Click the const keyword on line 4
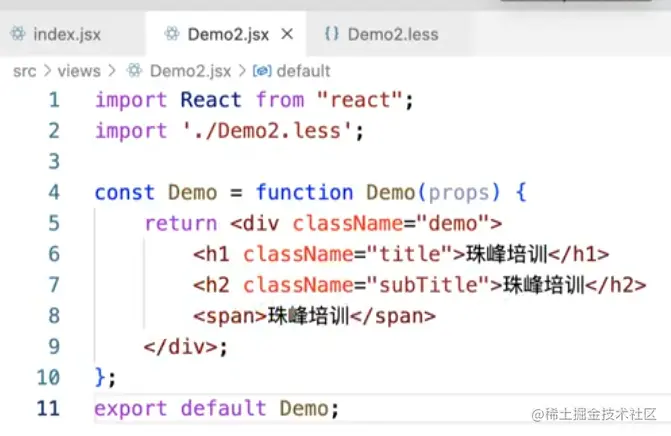The width and height of the screenshot is (671, 436). pos(124,193)
